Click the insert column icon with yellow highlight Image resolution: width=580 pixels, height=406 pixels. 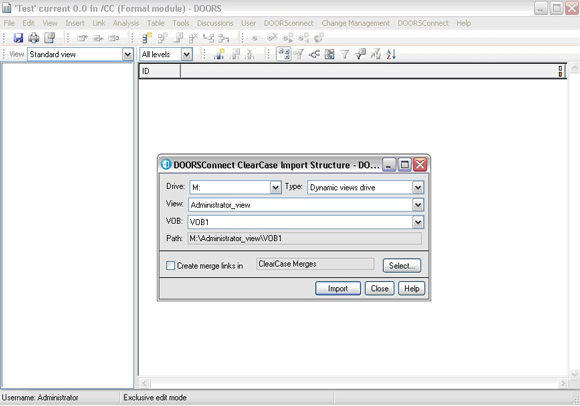219,54
